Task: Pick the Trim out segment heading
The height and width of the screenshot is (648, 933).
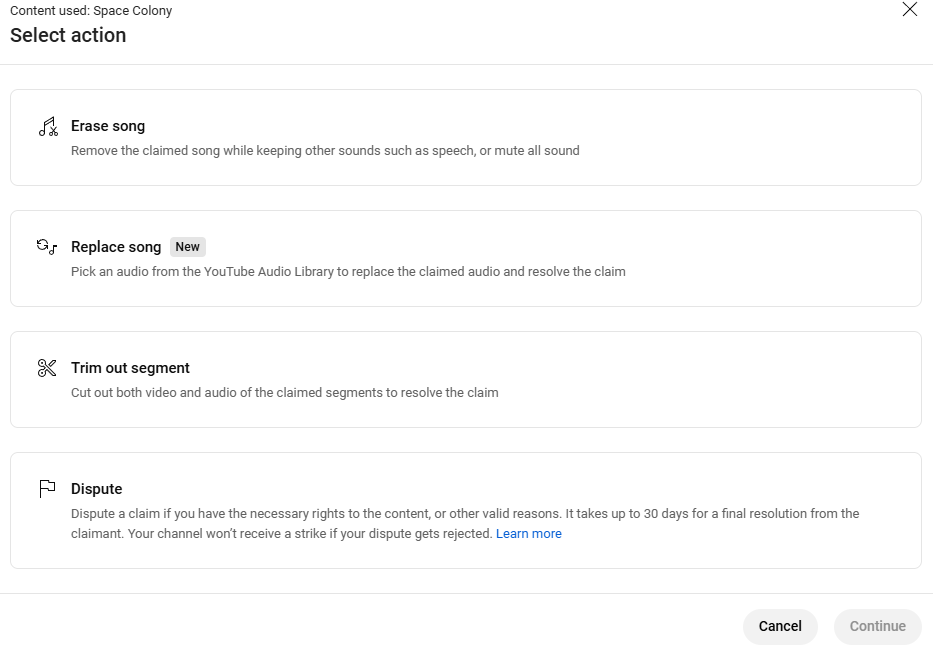Action: tap(130, 368)
